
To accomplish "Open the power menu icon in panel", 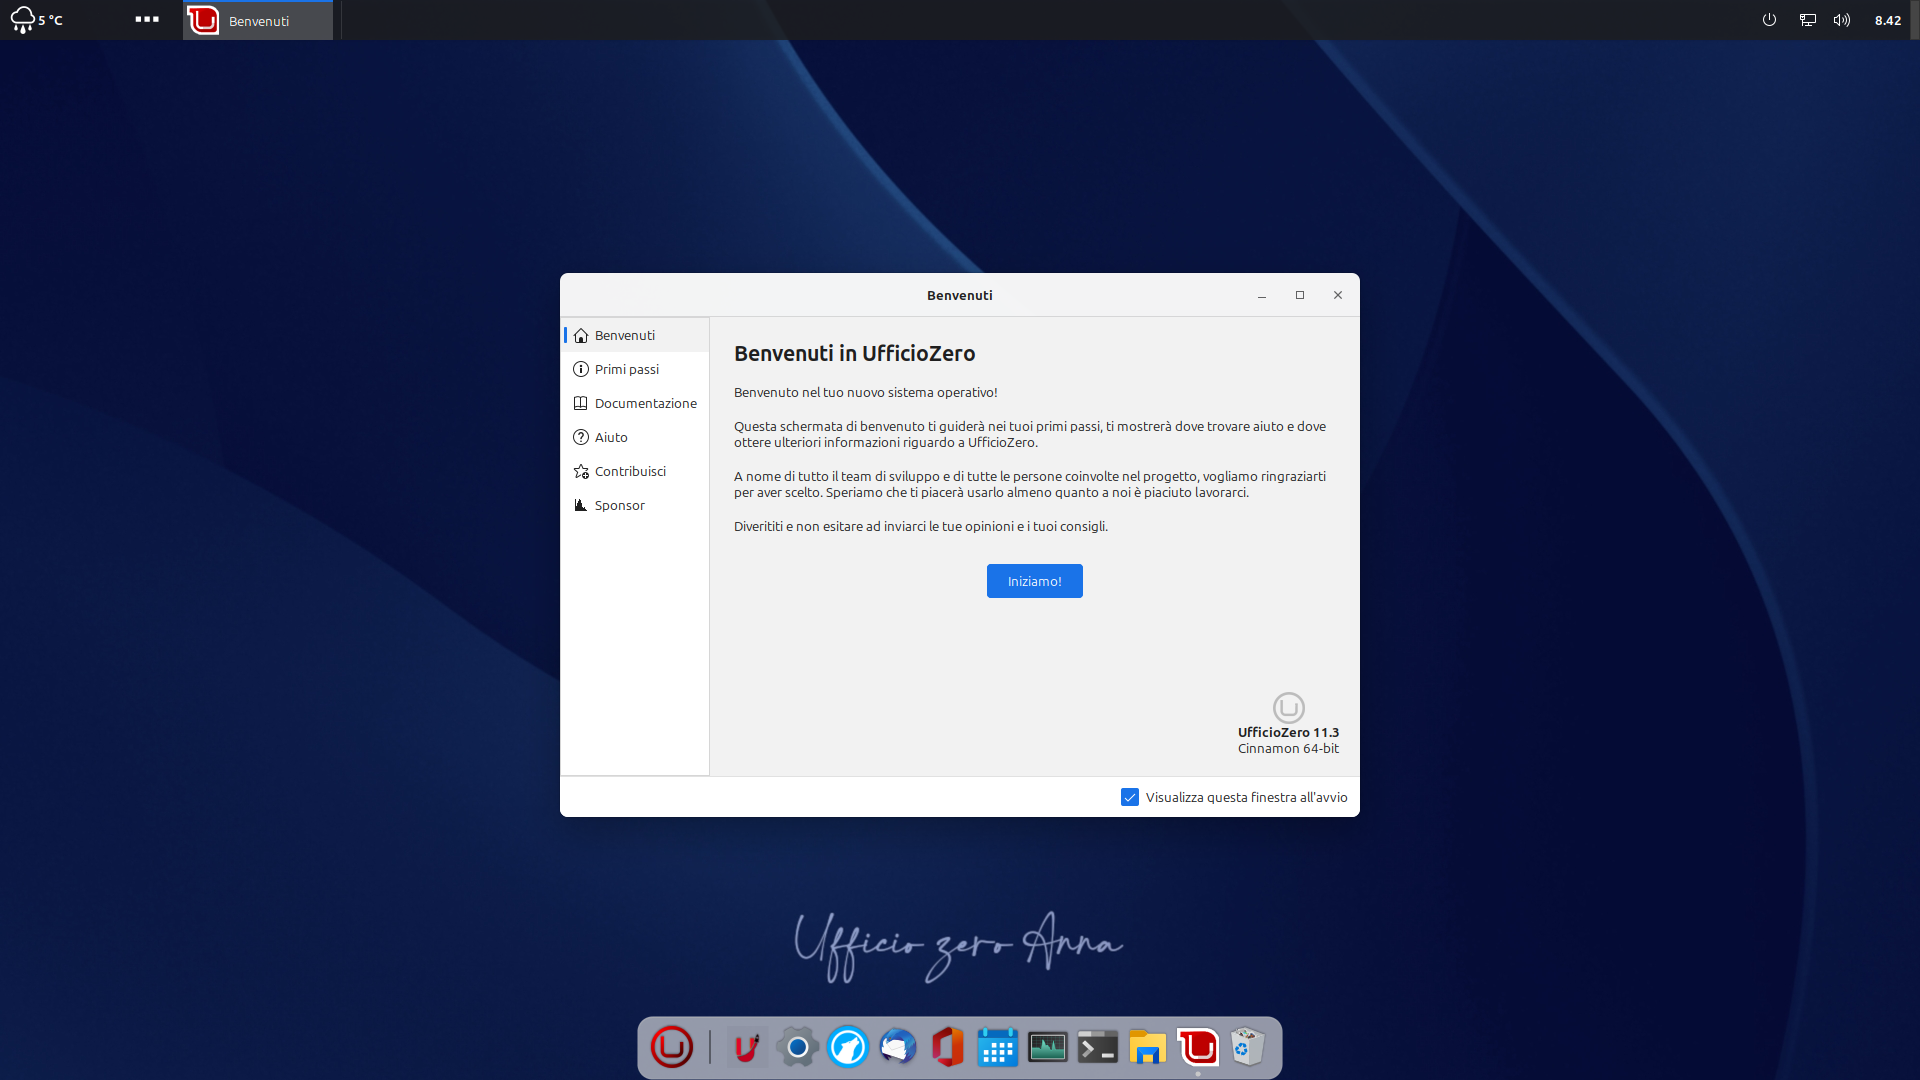I will click(x=1769, y=20).
